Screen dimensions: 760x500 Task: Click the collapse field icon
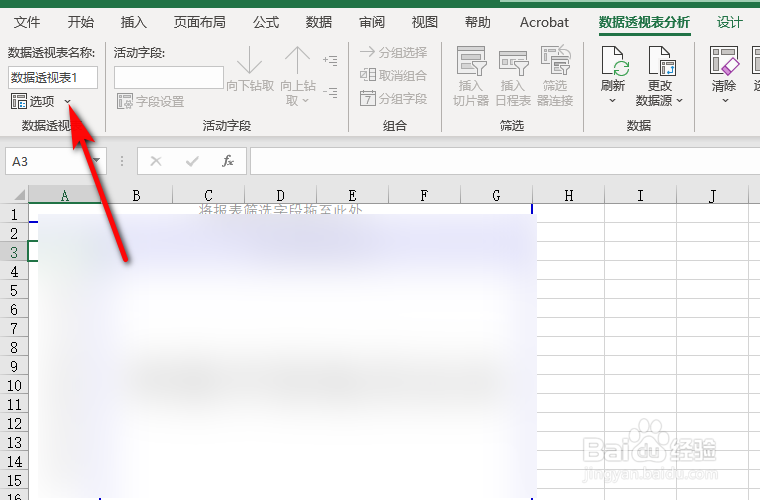330,92
